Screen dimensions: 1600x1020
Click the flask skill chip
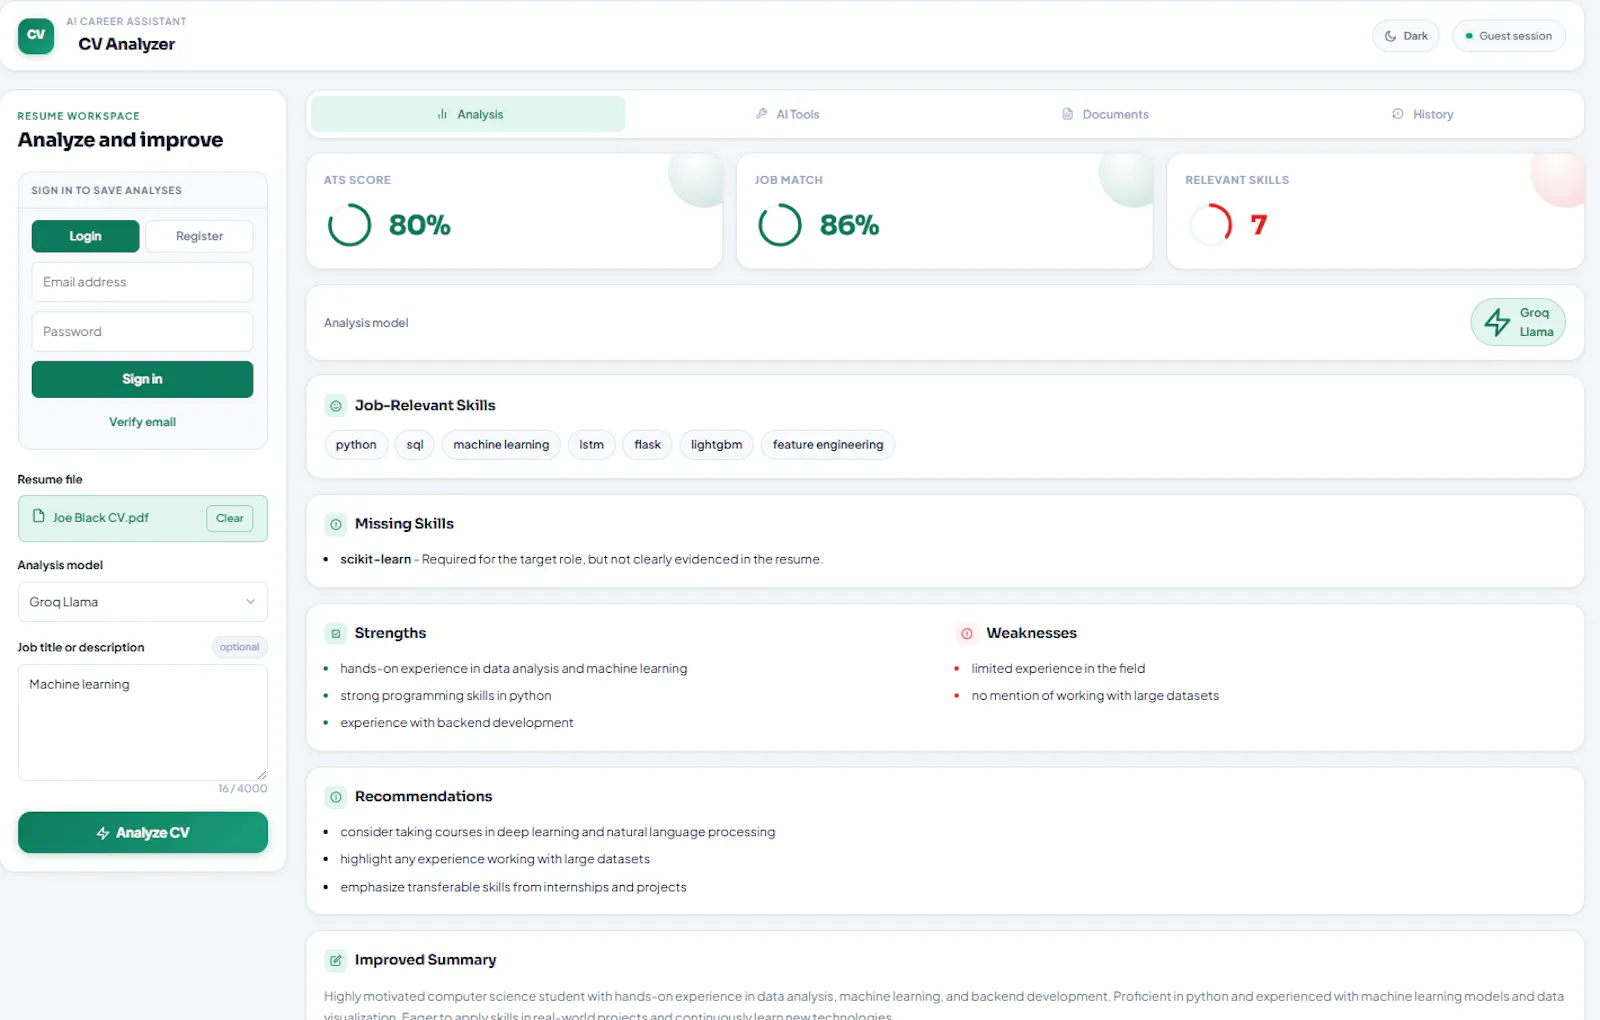pos(647,444)
